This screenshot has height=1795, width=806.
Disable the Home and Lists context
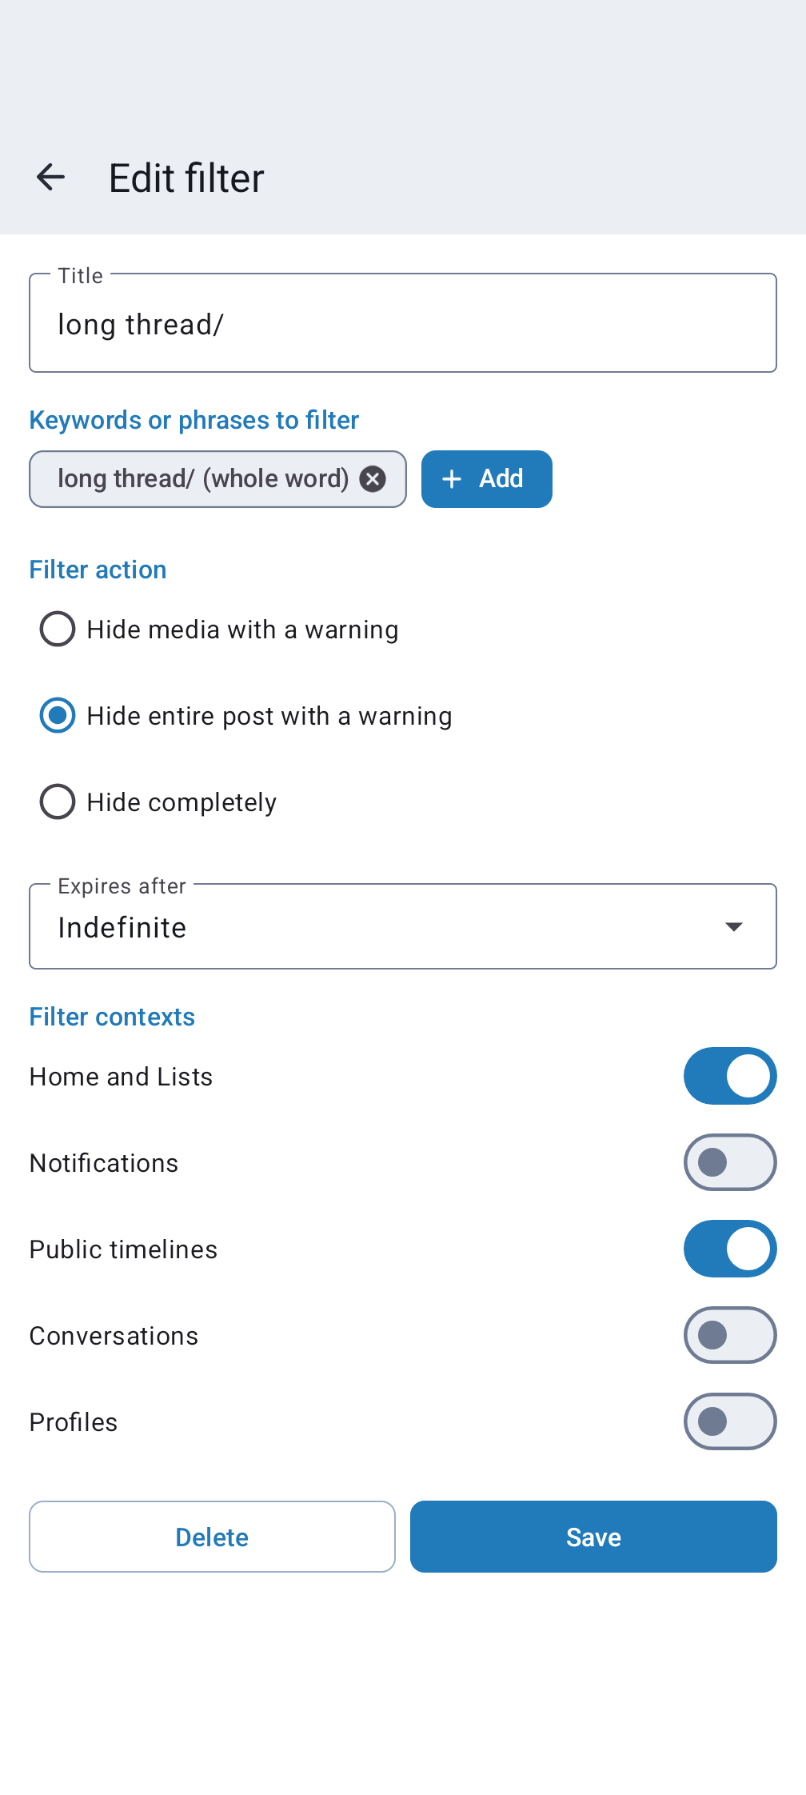pos(729,1076)
